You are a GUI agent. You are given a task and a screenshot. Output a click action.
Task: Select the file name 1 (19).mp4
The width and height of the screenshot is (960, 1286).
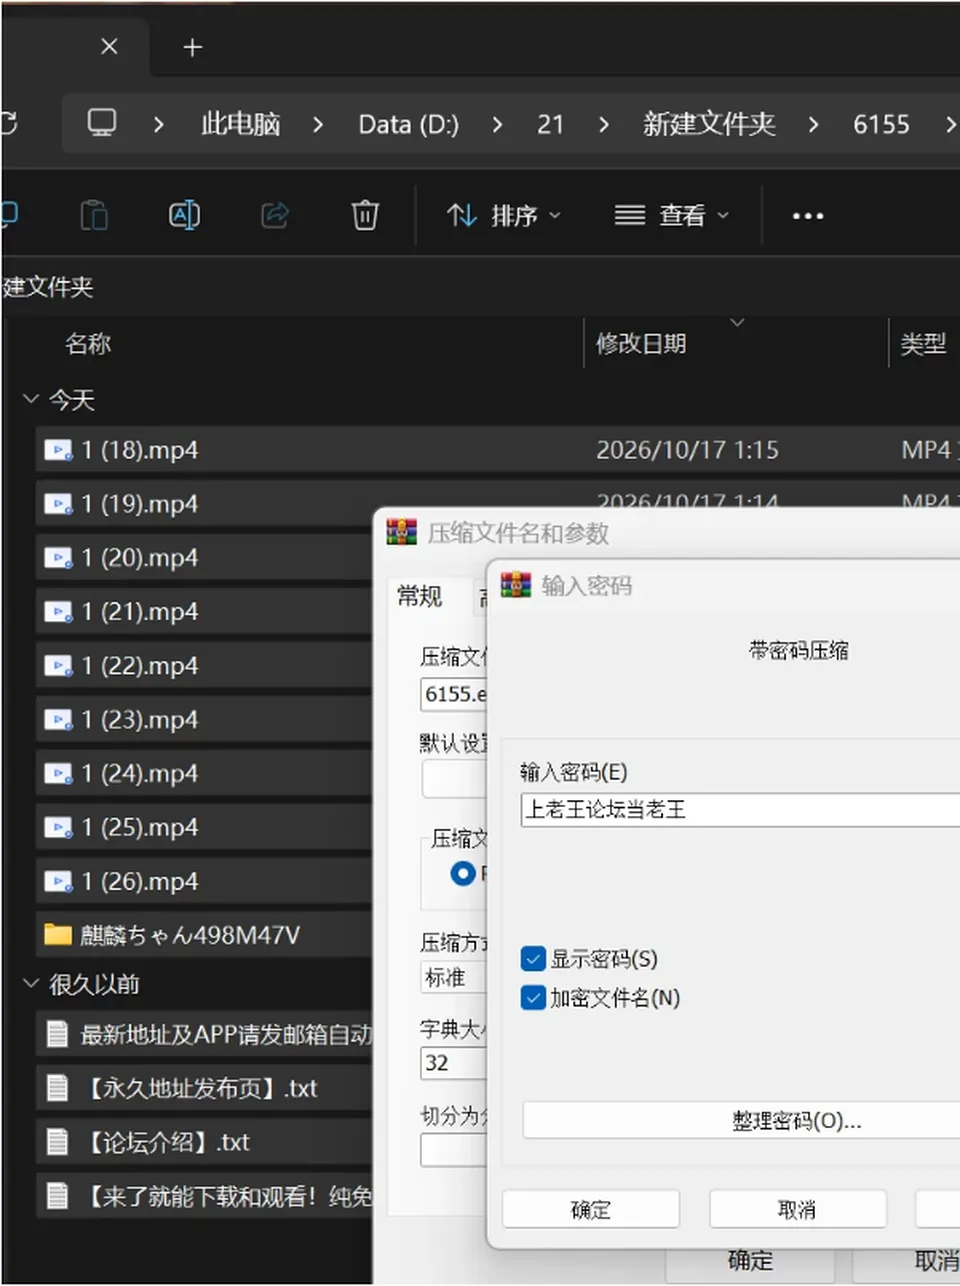point(140,504)
